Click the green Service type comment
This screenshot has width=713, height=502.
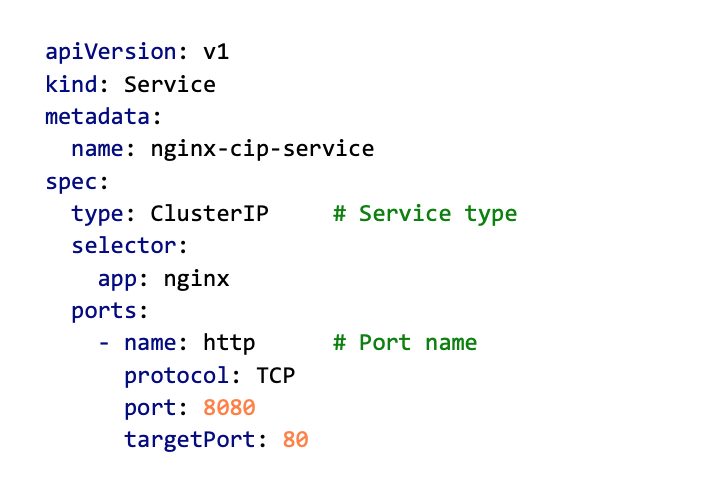pyautogui.click(x=425, y=214)
